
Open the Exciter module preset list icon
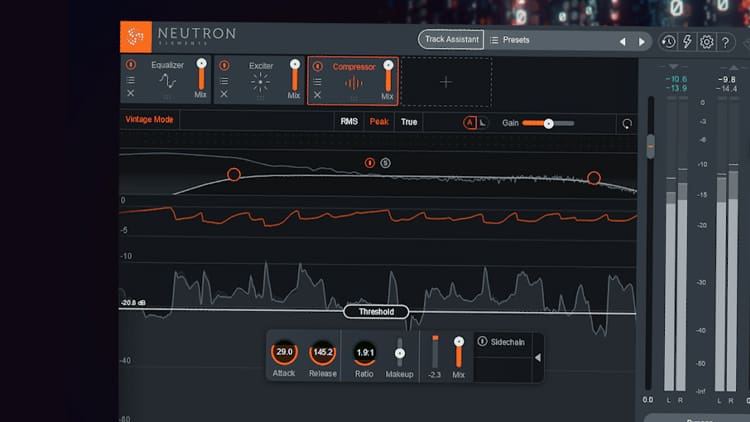click(224, 80)
